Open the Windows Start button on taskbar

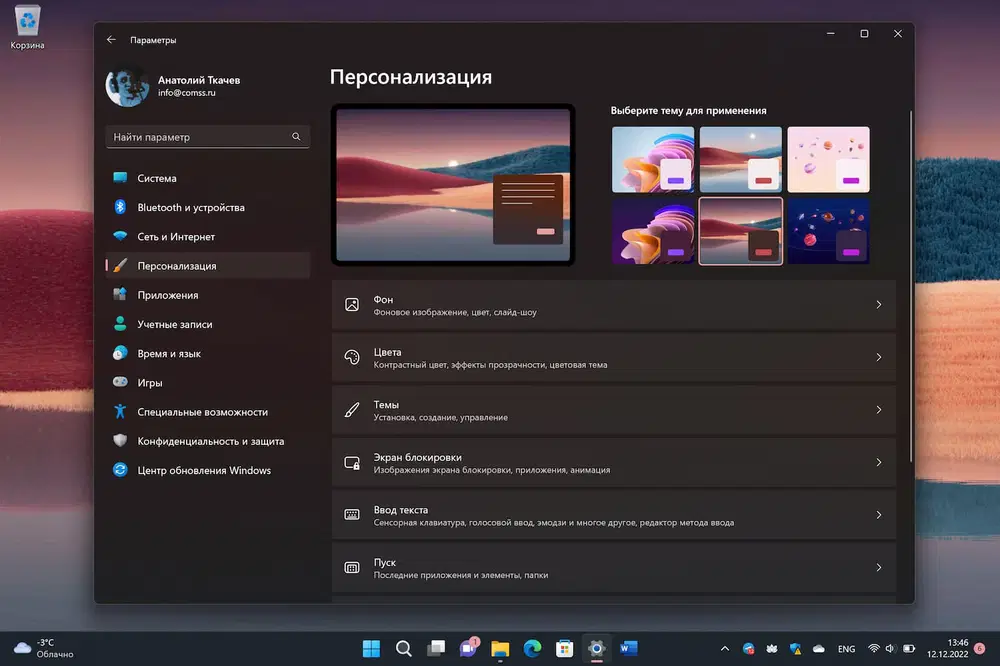[x=371, y=649]
